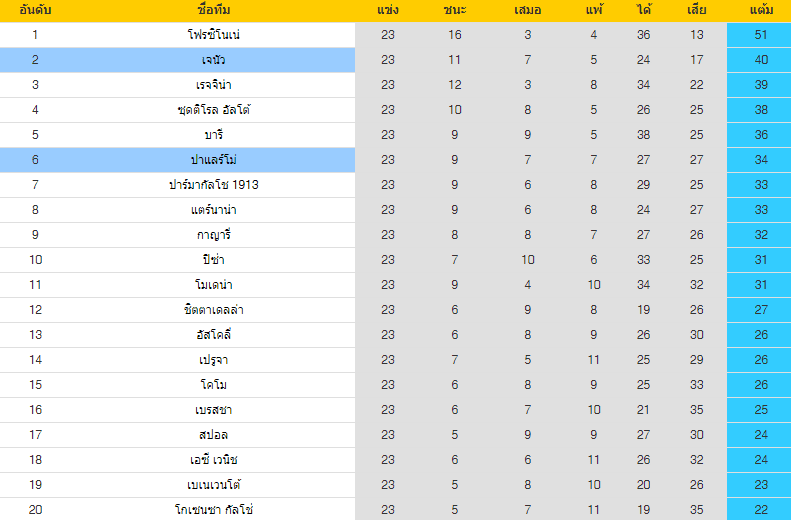Screen dimensions: 791x520
Task: Click the ชื่อทีม column header
Action: click(214, 10)
